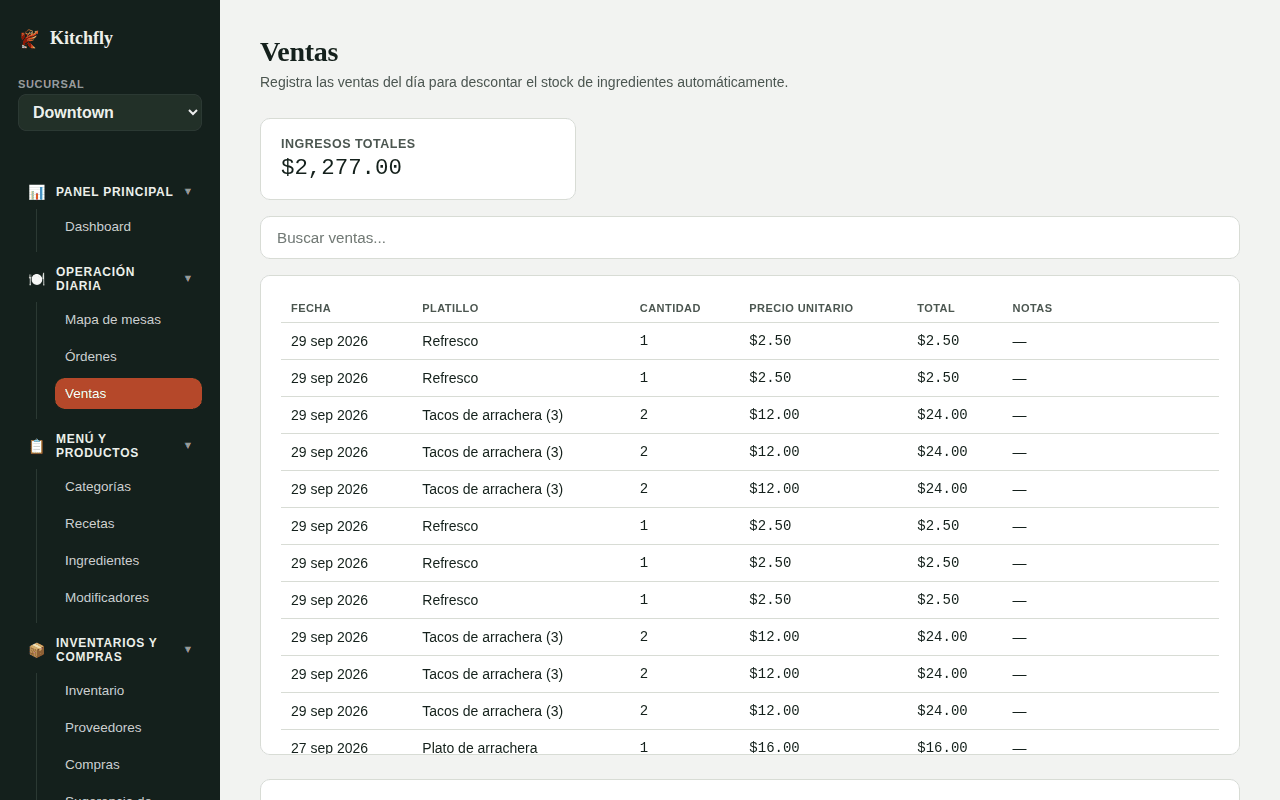Click the Inventarios y Compras box icon

(37, 650)
